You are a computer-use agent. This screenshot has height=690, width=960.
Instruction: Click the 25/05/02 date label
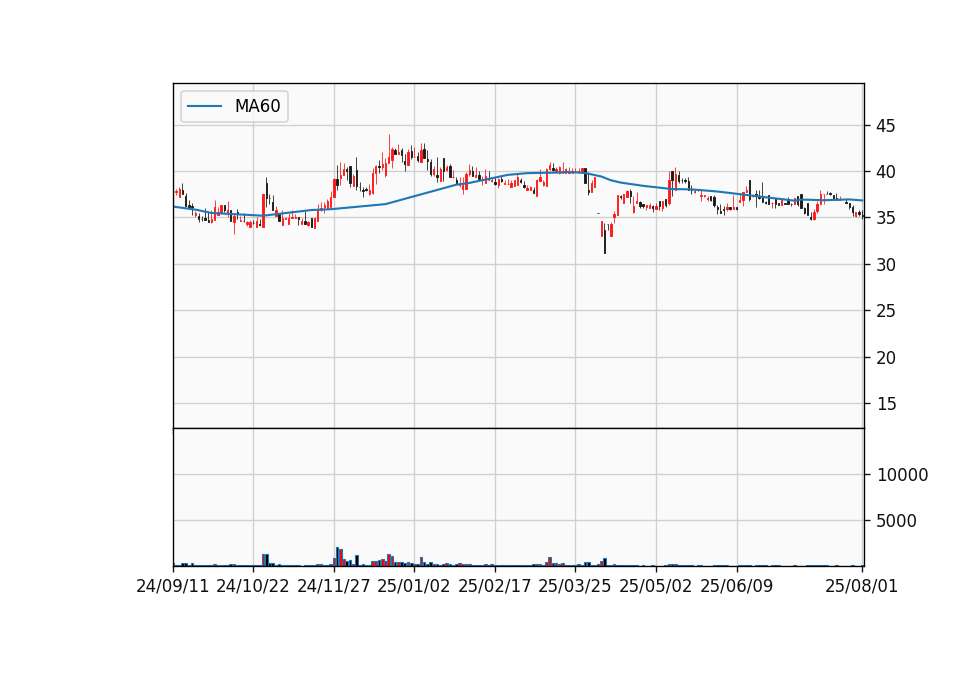(656, 586)
